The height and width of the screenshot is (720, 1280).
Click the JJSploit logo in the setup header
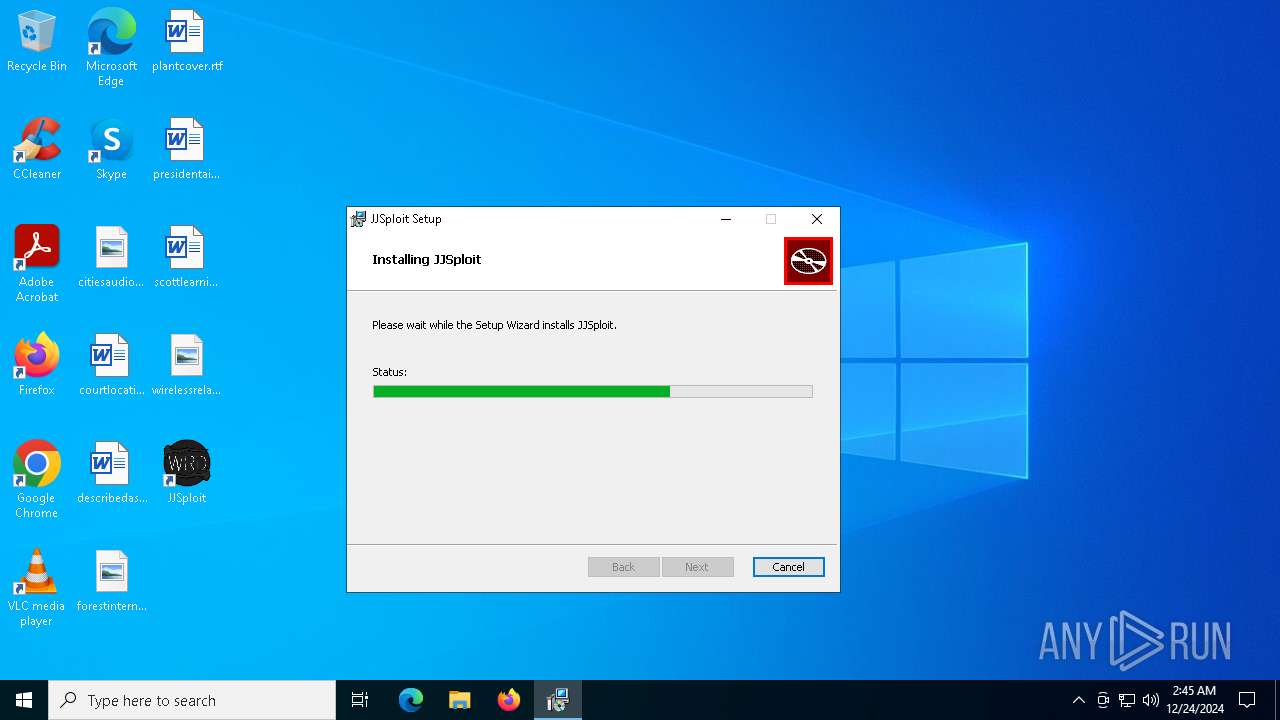click(808, 261)
